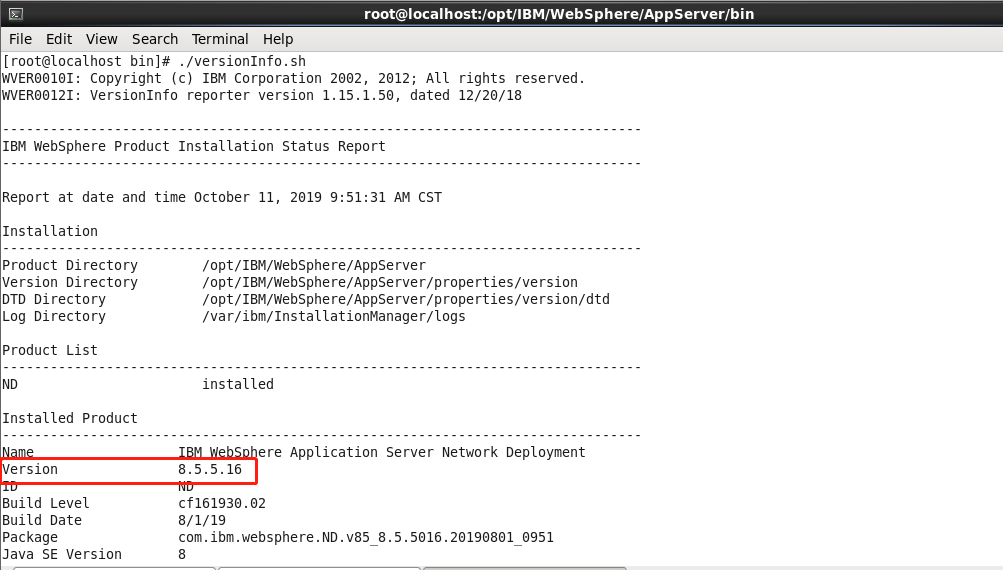Open the View menu
This screenshot has width=1003, height=570.
pos(101,39)
